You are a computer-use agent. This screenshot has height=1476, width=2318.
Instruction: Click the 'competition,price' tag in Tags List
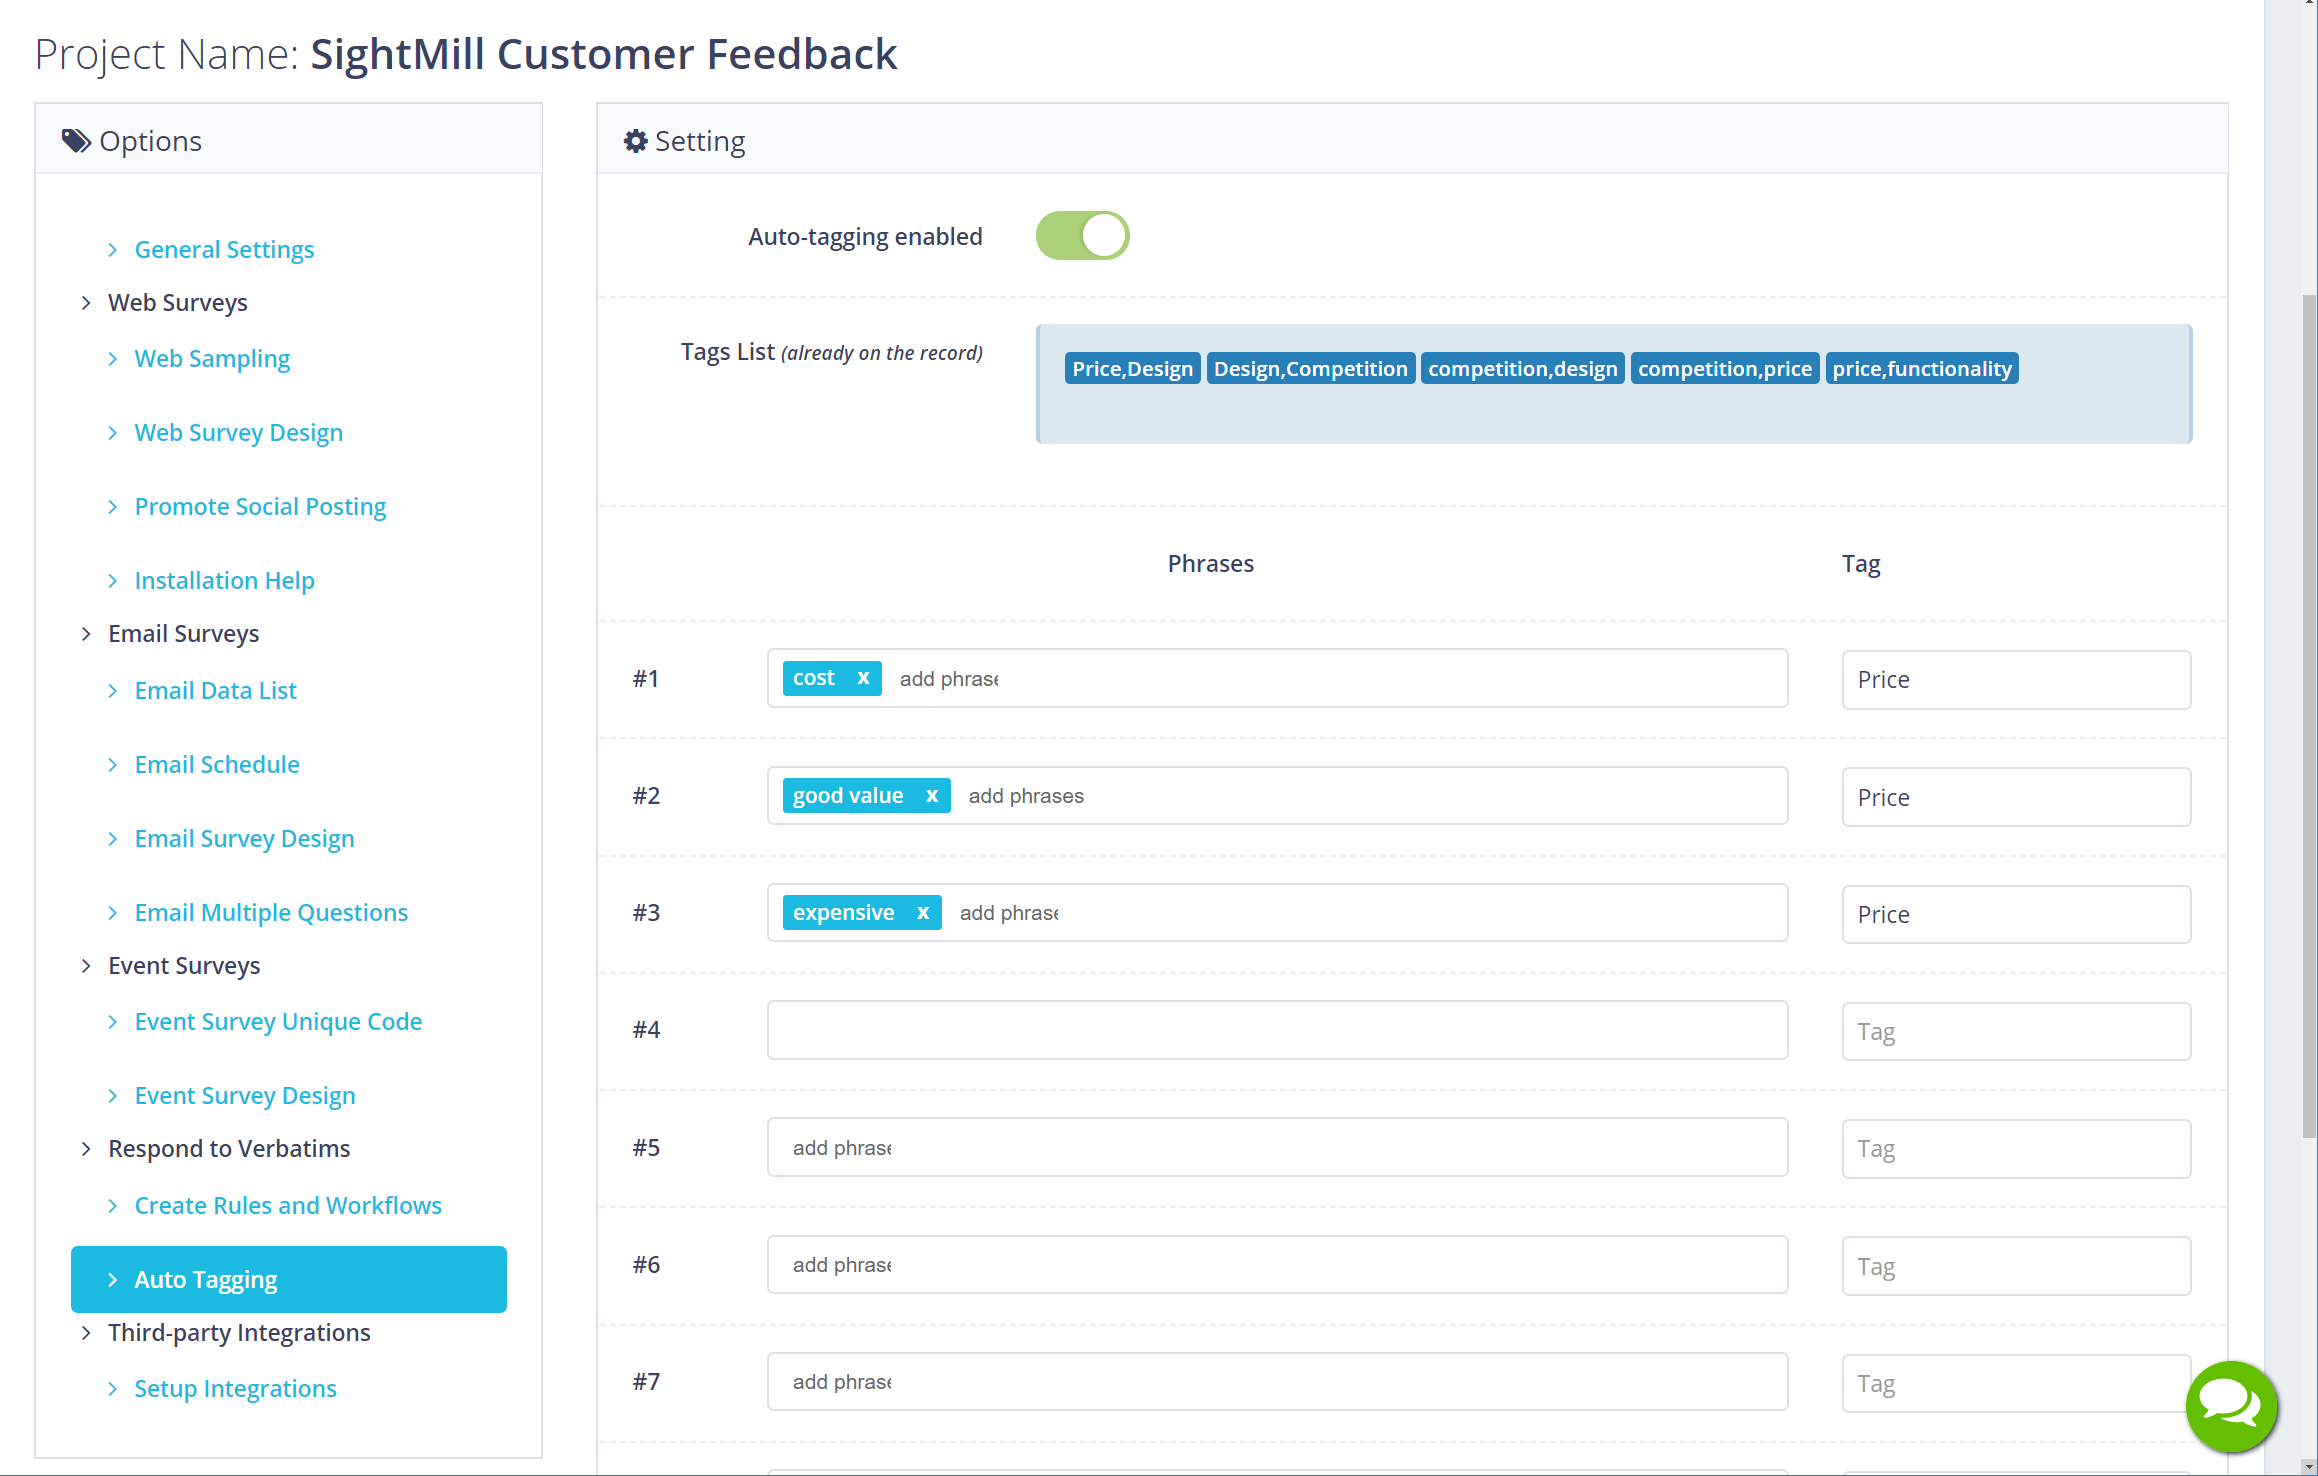(1725, 368)
